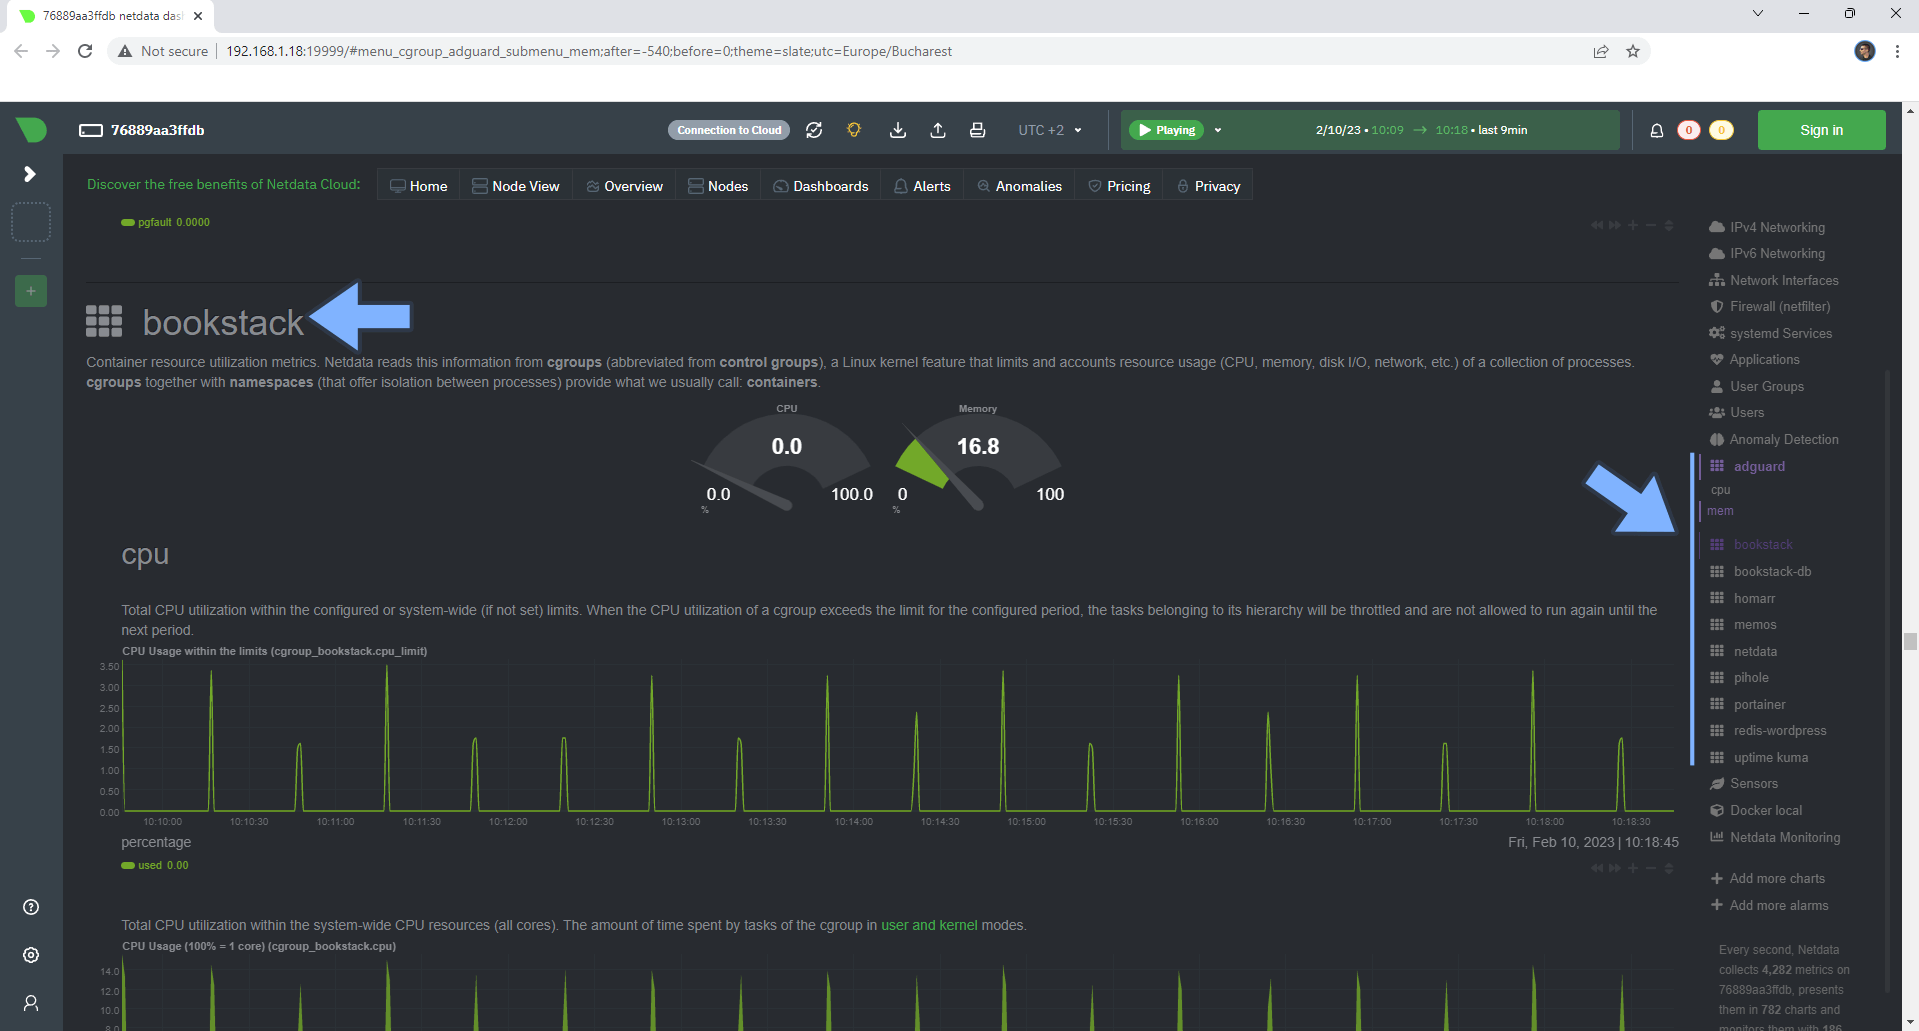Go to Users section
Screen dimensions: 1919x1031
(1737, 412)
